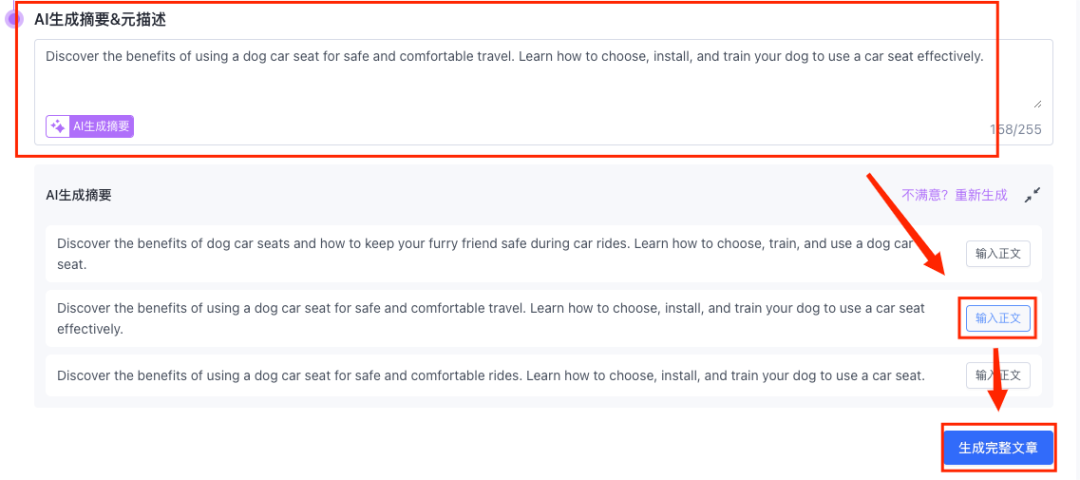Click the AI生成摘要 purple button

click(90, 127)
